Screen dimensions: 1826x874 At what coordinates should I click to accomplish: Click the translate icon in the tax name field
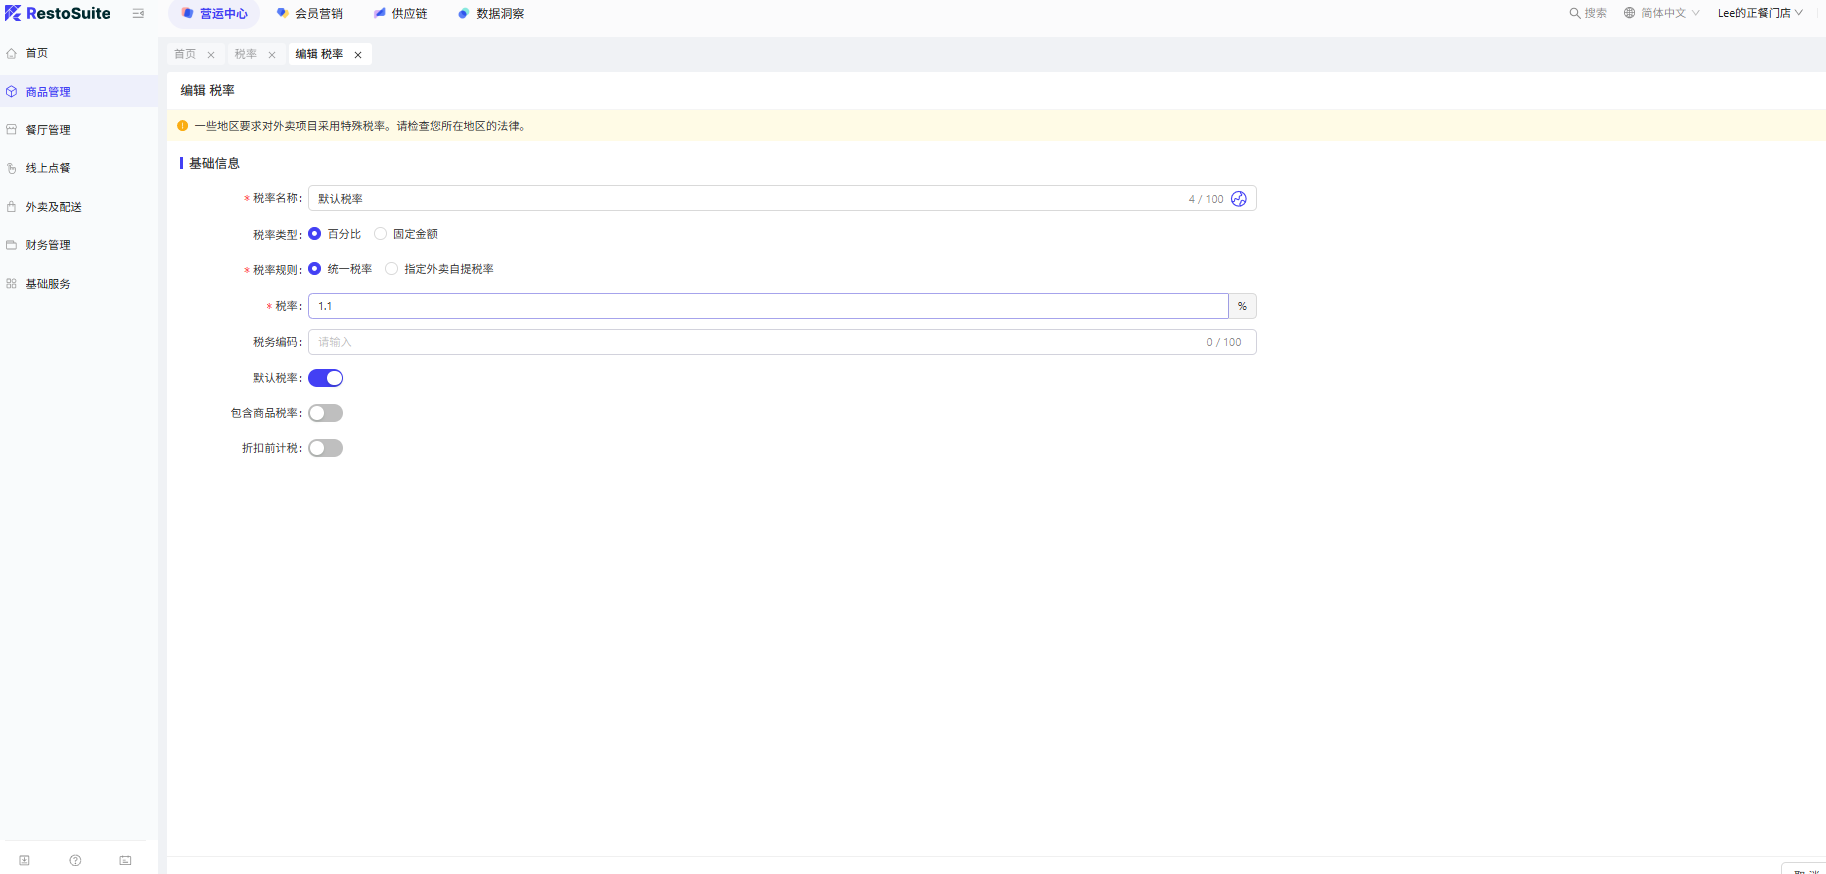coord(1239,199)
